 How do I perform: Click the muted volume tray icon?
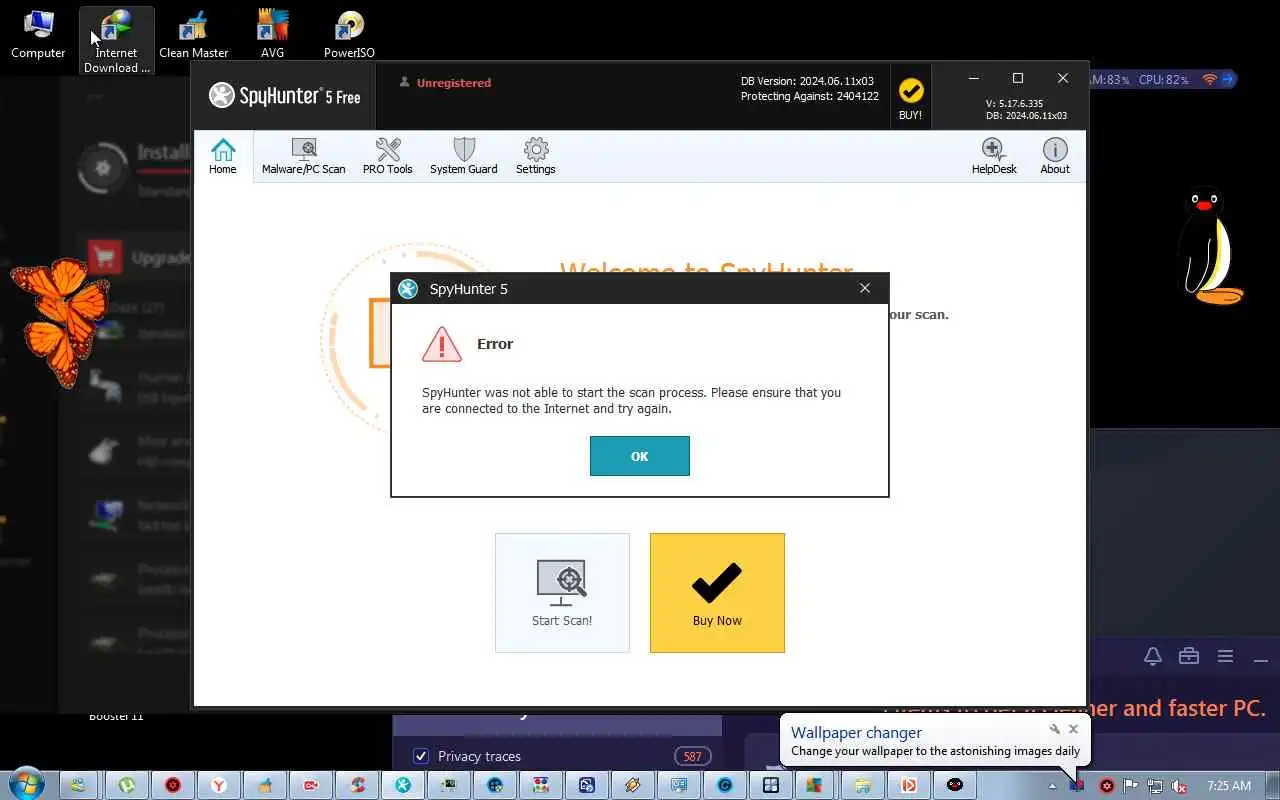[1179, 786]
